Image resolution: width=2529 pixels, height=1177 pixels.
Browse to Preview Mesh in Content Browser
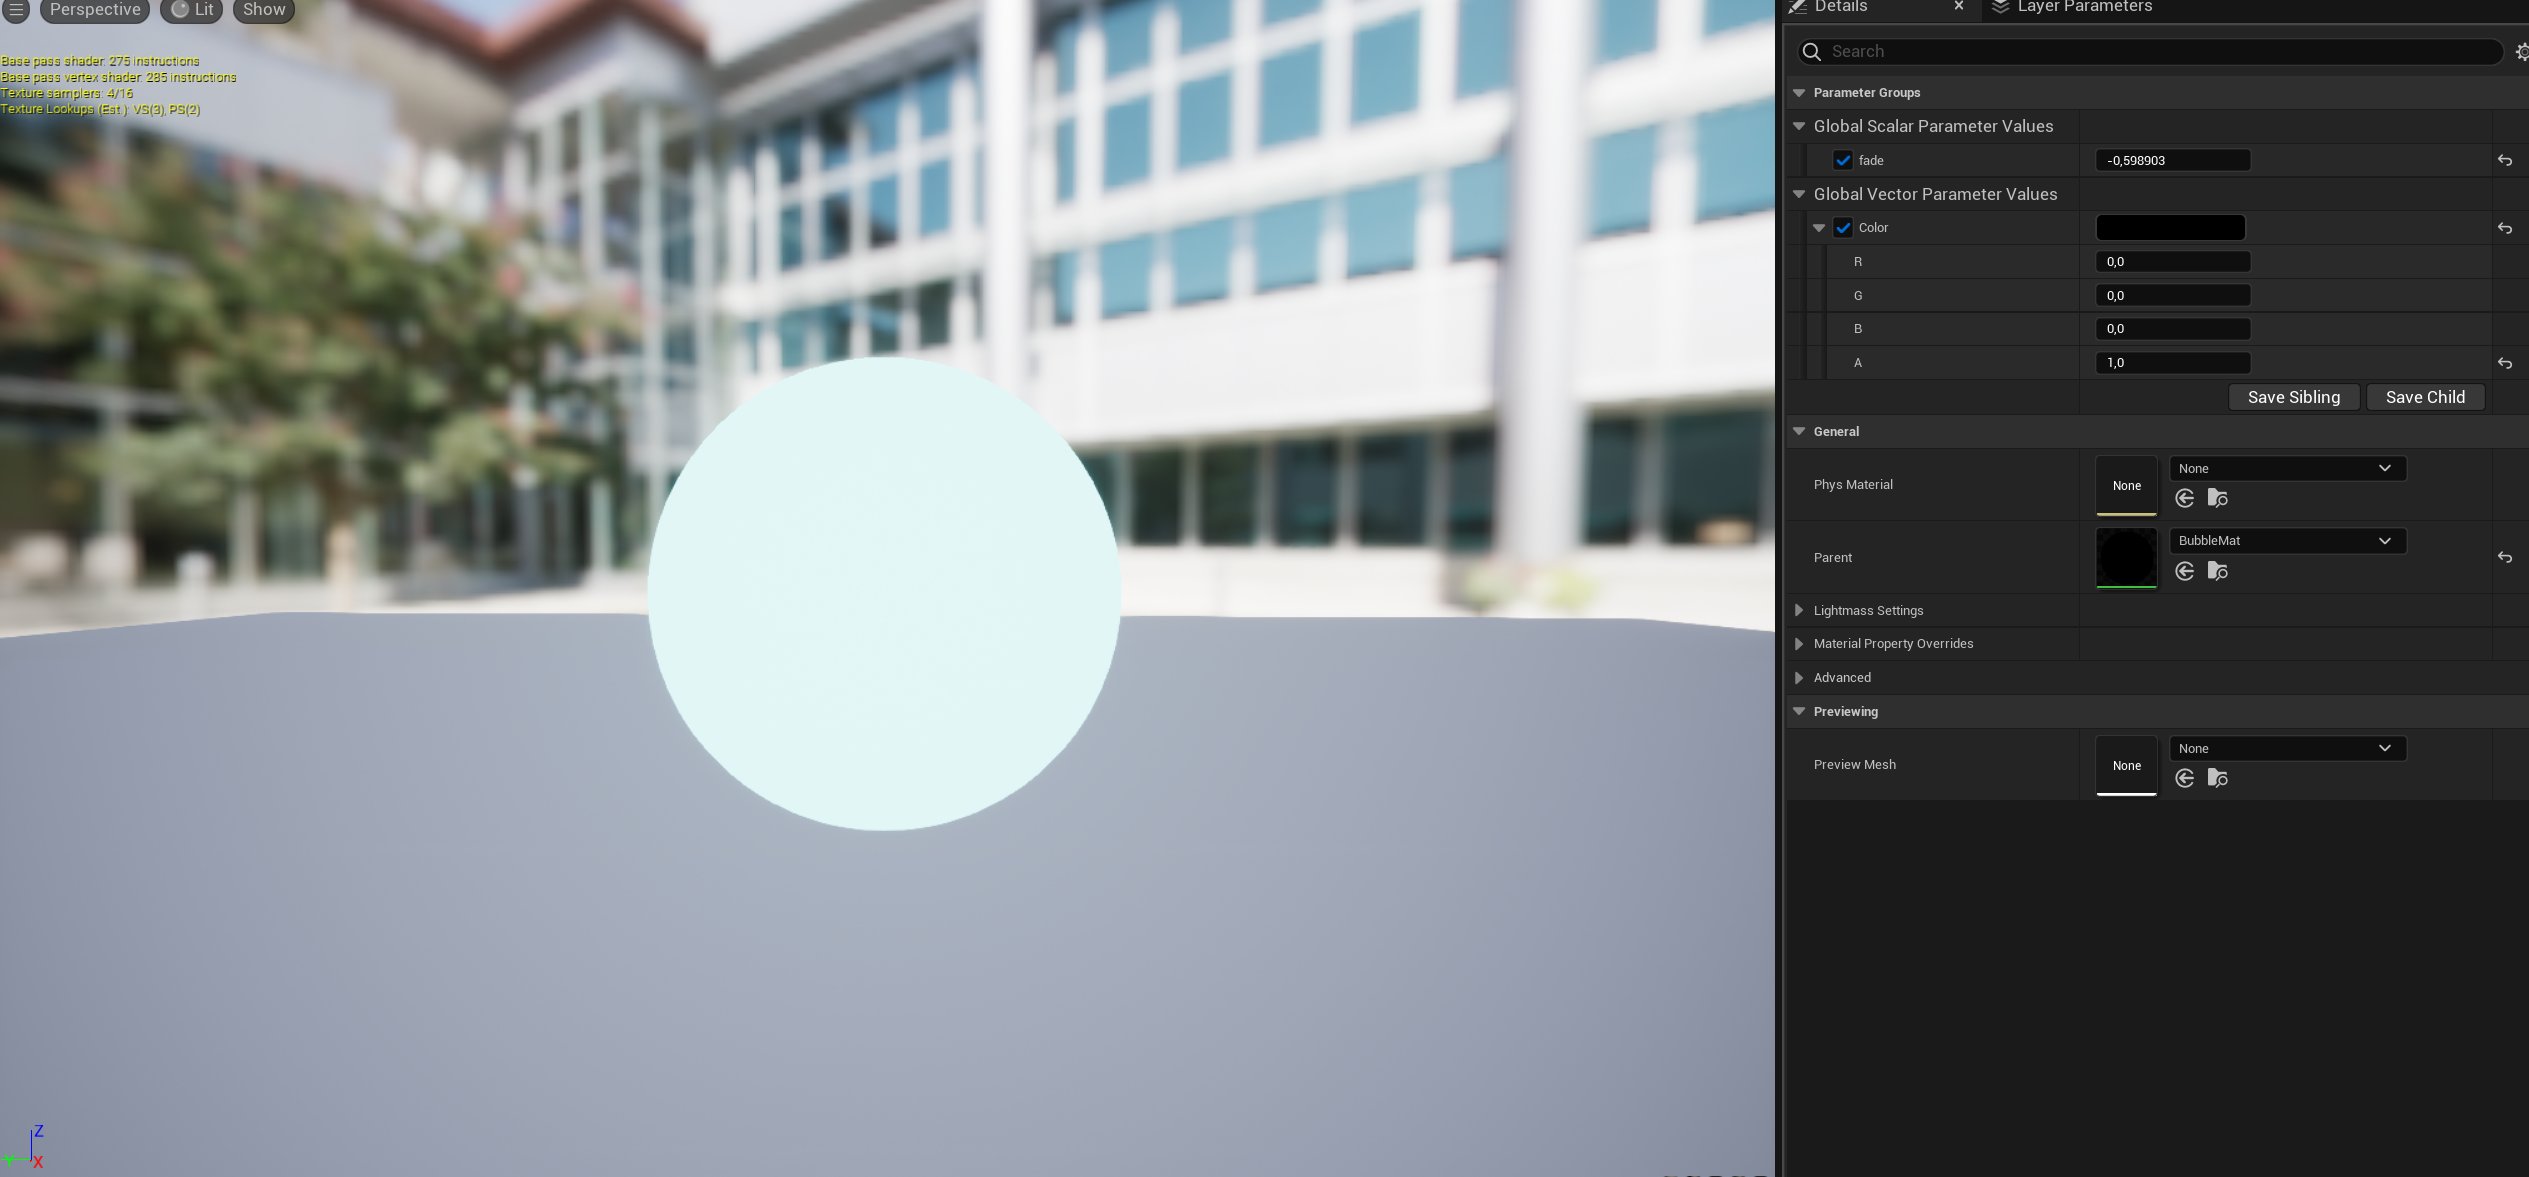pyautogui.click(x=2218, y=778)
